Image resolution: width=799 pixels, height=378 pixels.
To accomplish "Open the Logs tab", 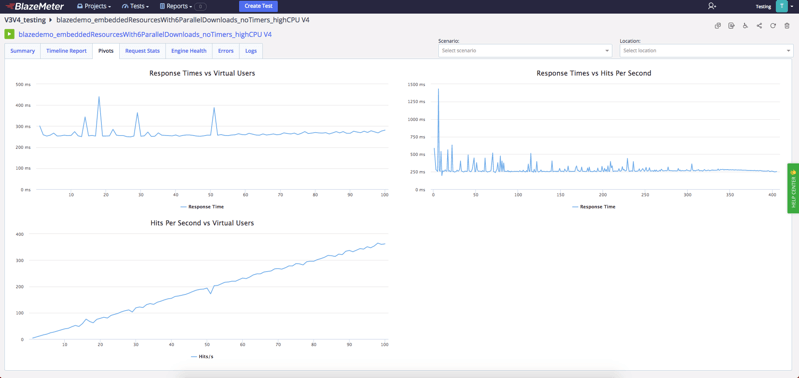I will (251, 51).
